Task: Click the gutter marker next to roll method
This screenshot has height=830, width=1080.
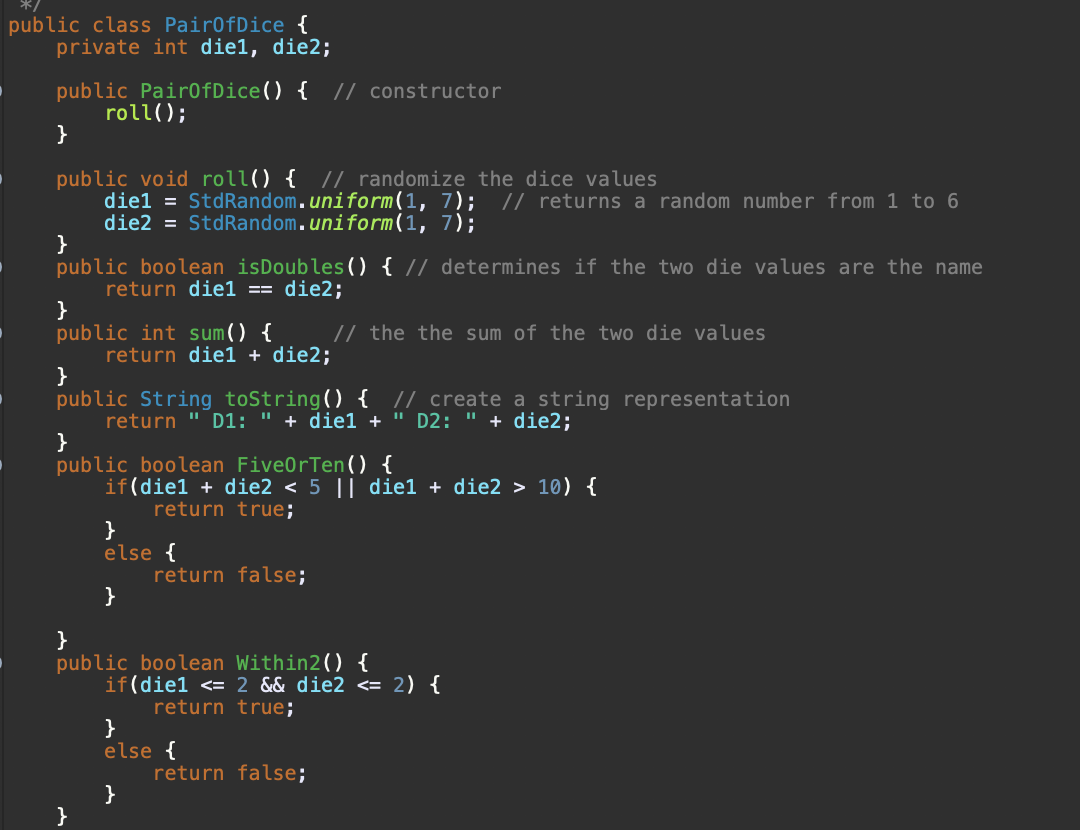Action: point(3,179)
